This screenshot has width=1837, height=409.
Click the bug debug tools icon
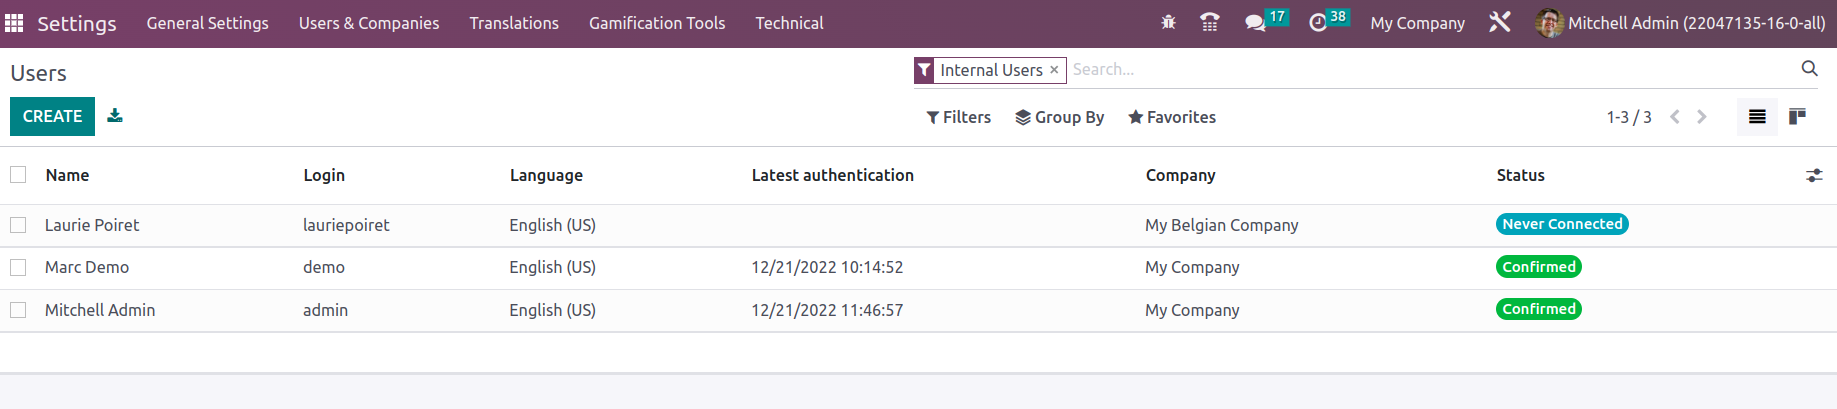(x=1168, y=22)
